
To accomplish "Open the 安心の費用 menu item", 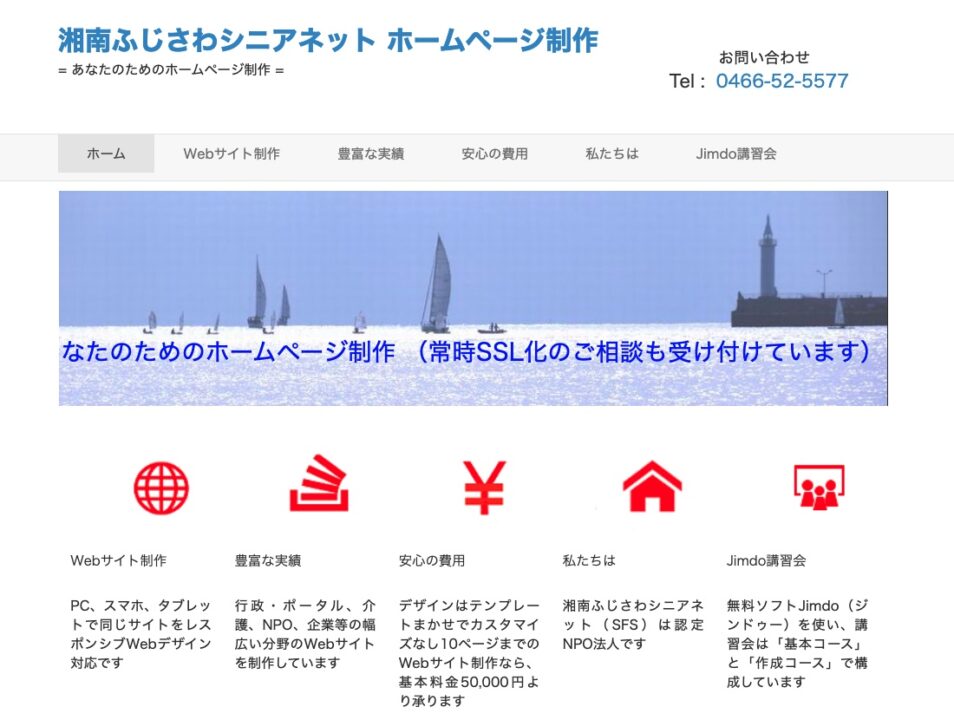I will tap(495, 153).
